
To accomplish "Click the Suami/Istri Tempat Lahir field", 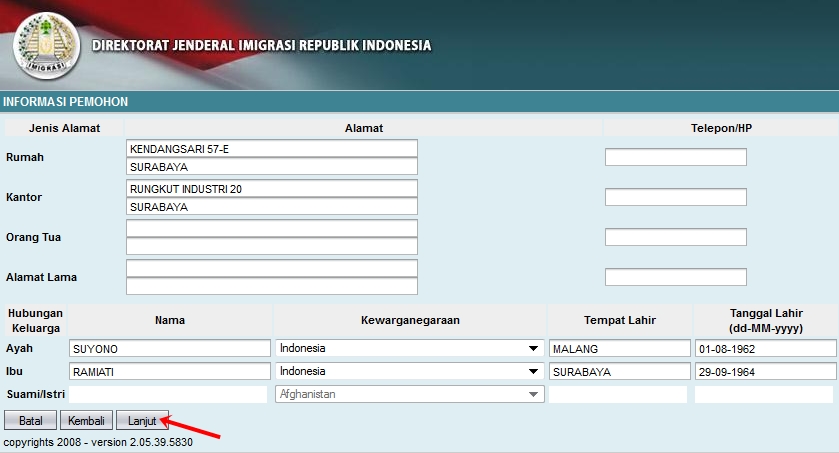I will (618, 394).
